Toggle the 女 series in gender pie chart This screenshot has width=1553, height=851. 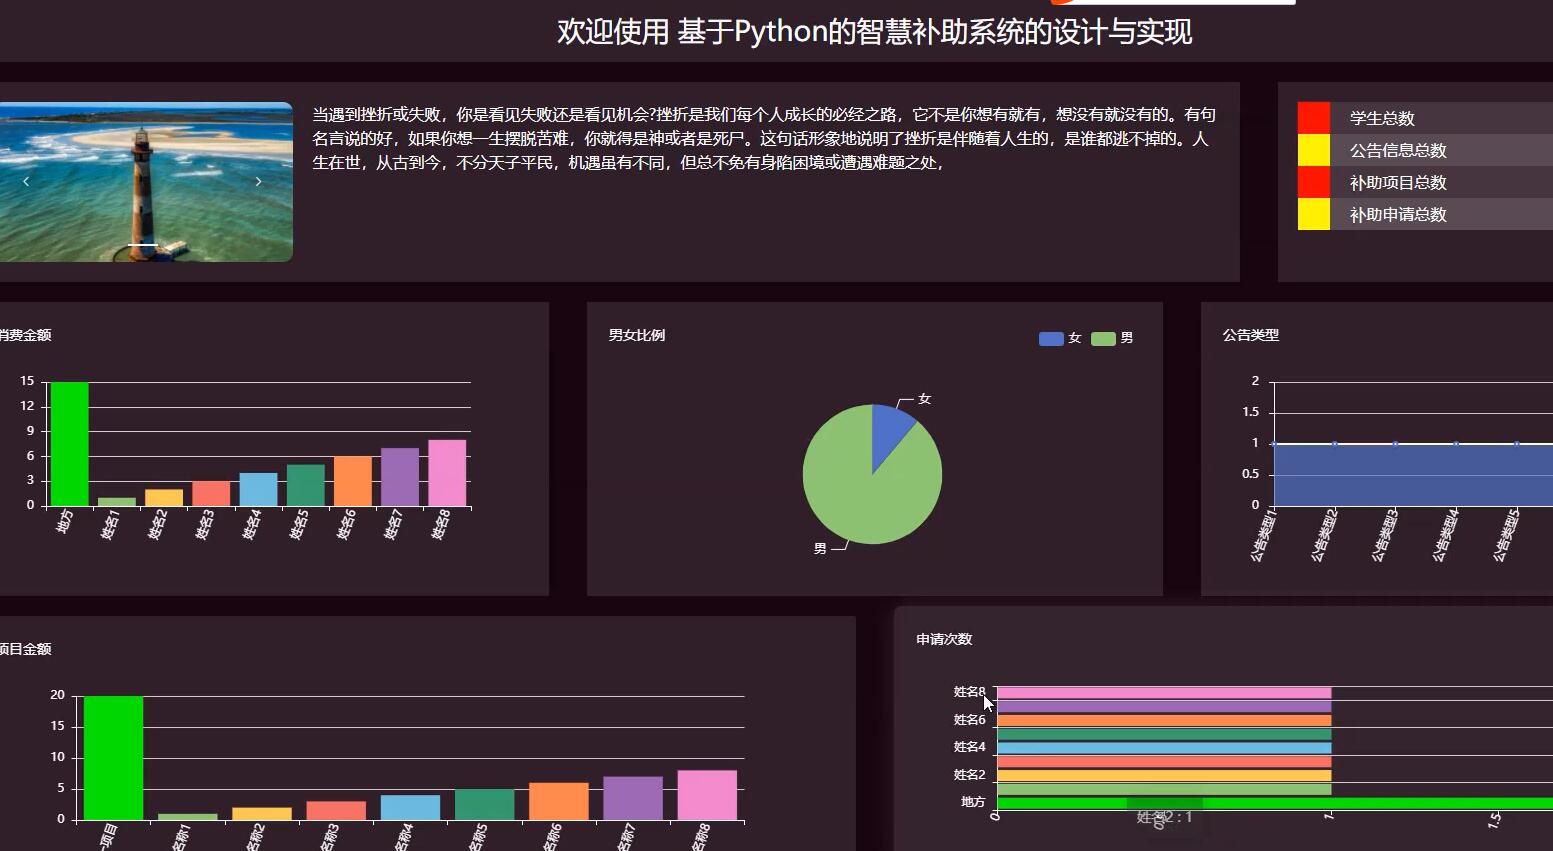[1050, 338]
